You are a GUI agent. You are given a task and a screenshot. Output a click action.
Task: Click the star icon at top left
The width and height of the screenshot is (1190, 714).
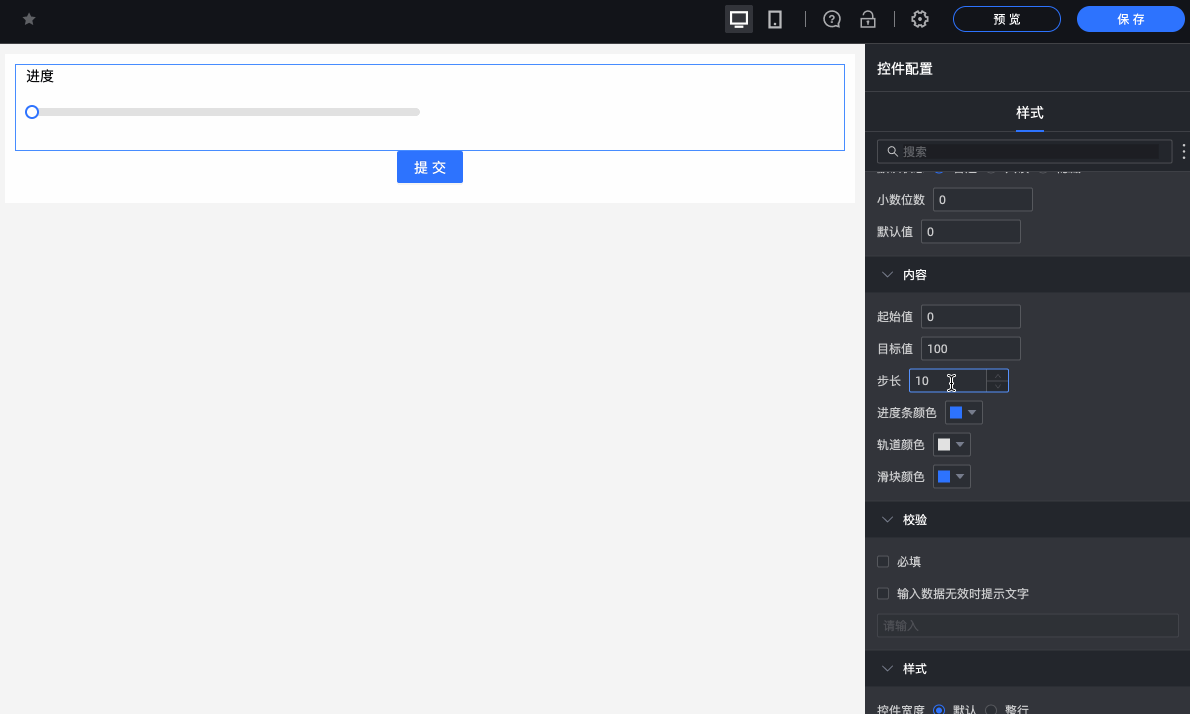tap(28, 18)
